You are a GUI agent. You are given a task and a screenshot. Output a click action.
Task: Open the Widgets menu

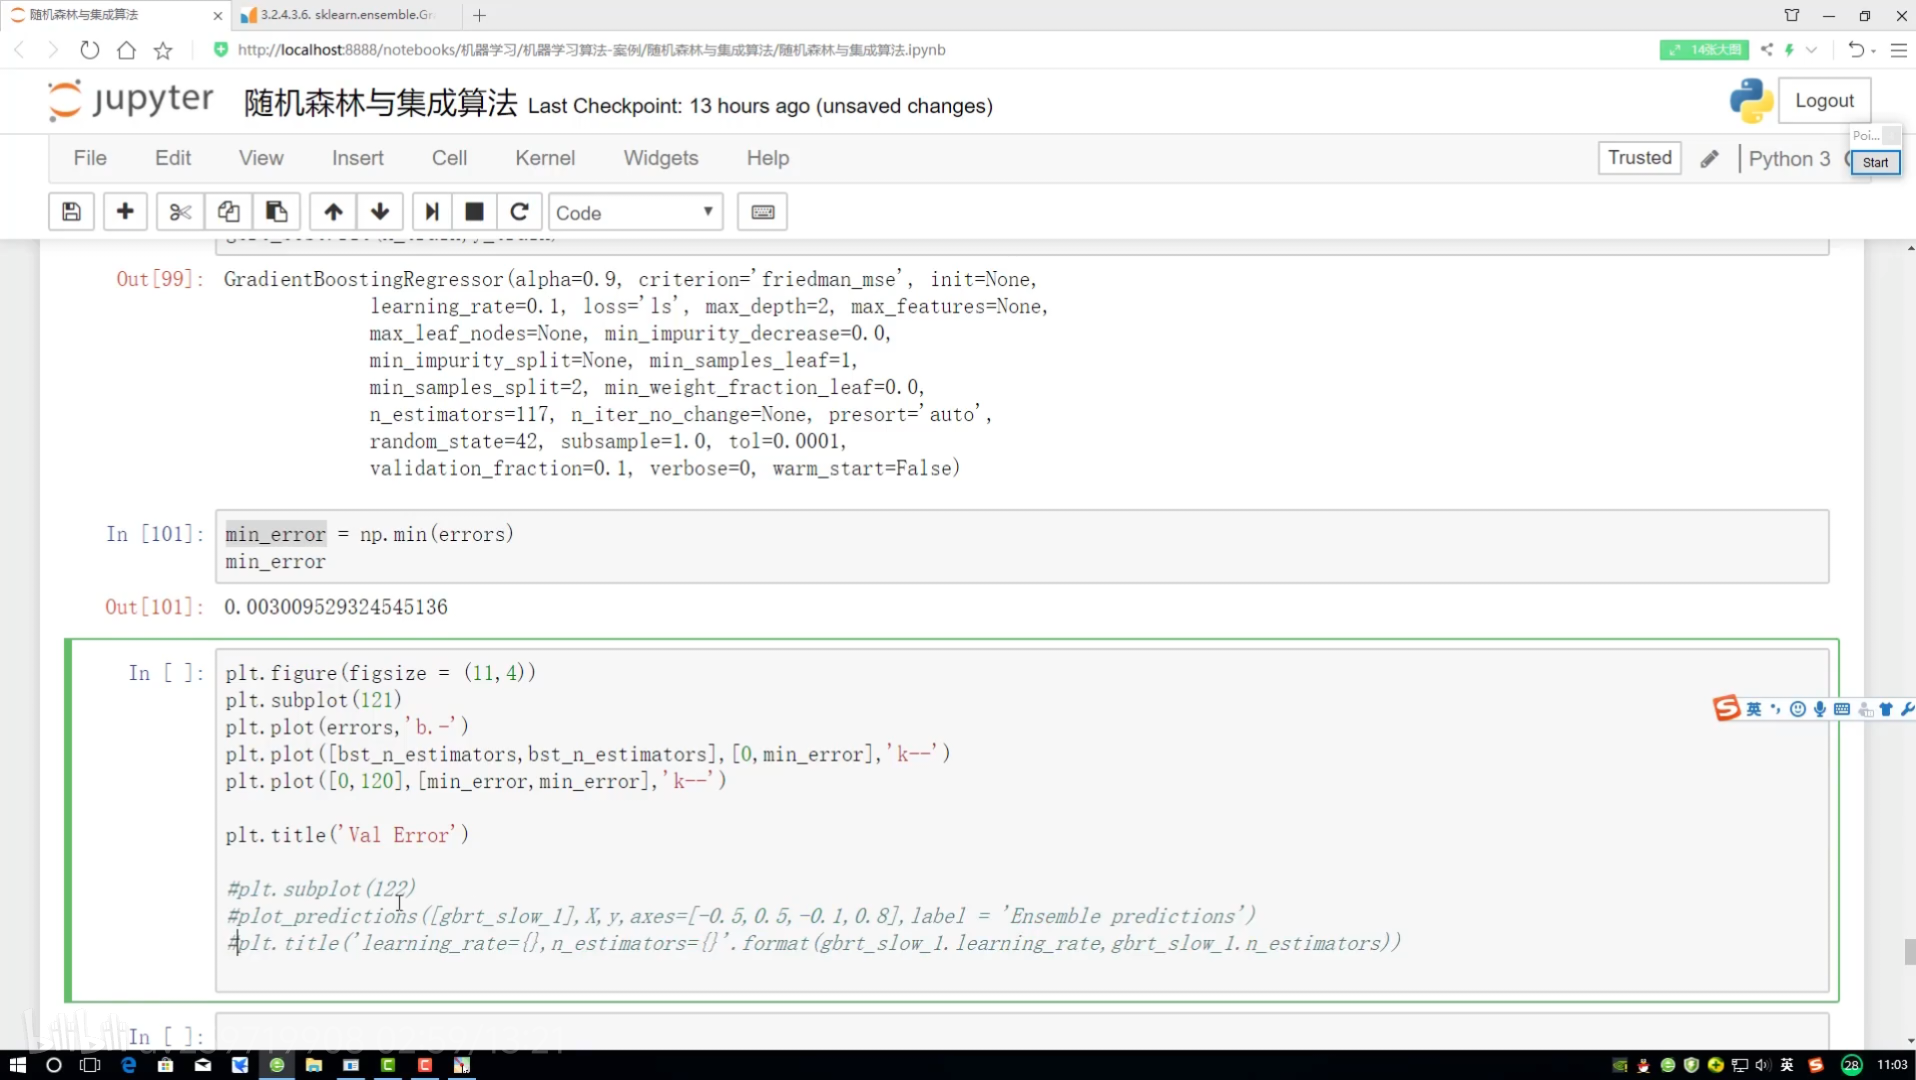[661, 158]
